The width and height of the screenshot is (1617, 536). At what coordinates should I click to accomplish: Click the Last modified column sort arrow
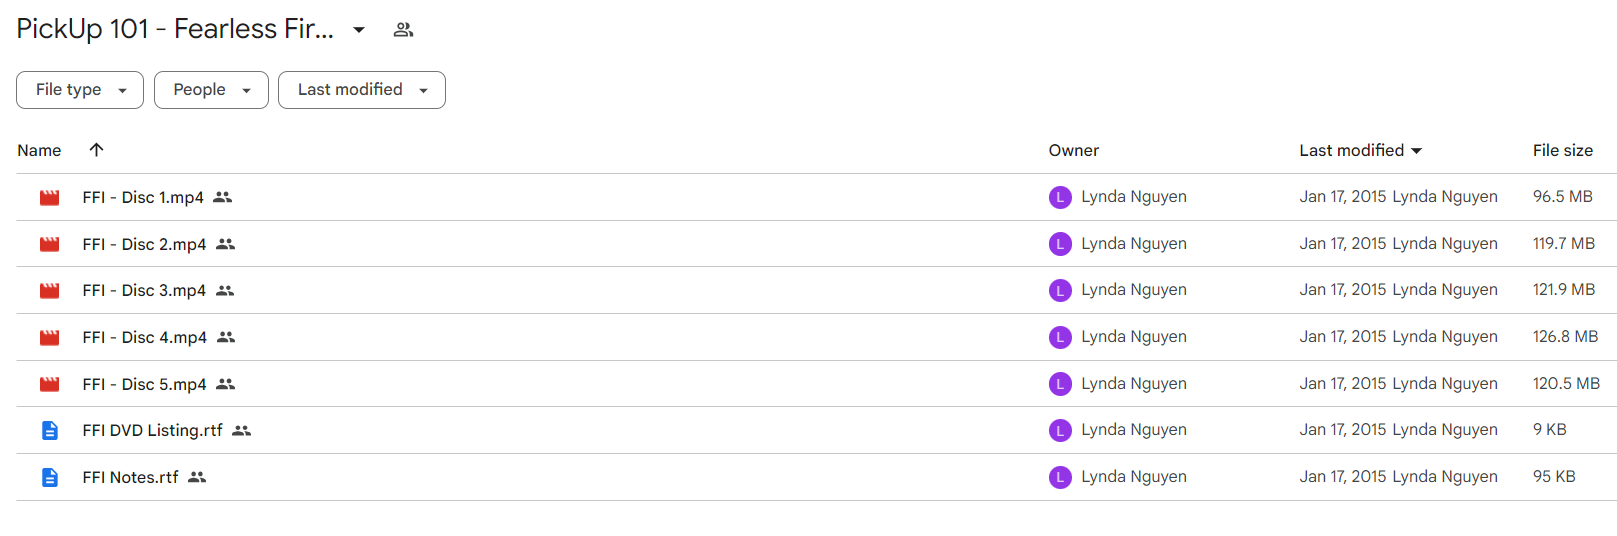tap(1416, 151)
